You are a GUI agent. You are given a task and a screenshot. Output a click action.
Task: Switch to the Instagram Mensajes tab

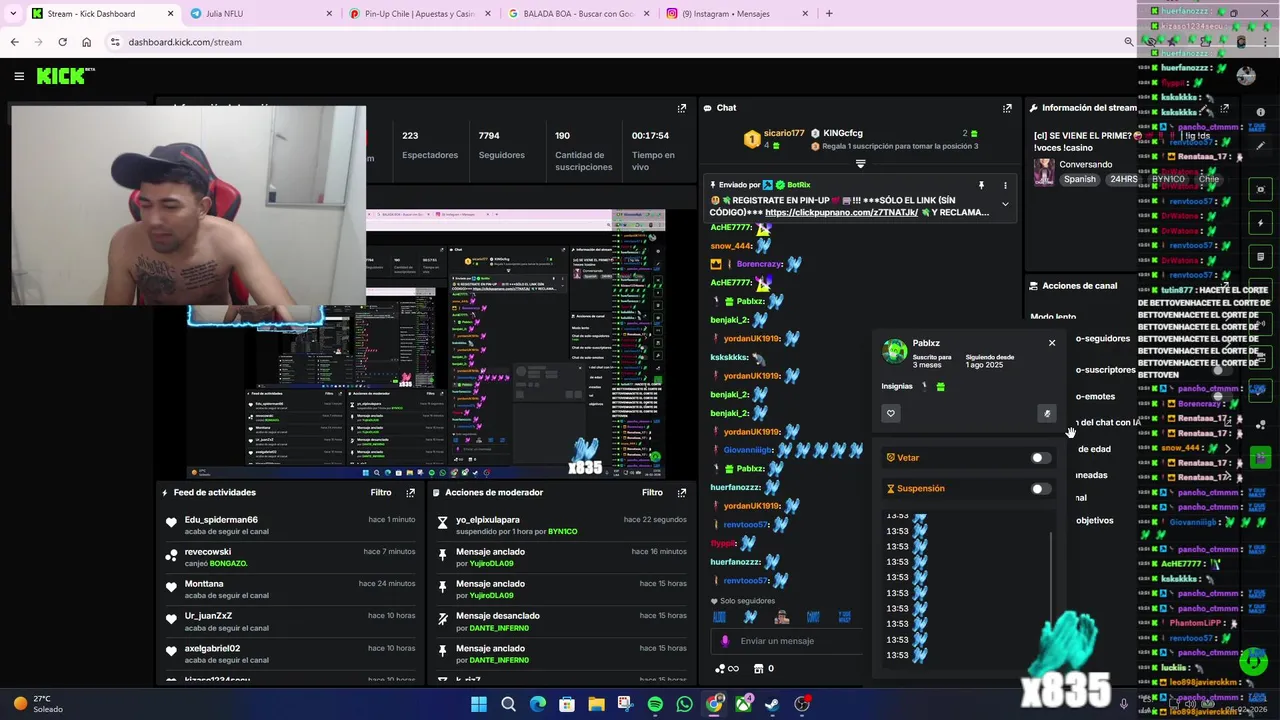(x=737, y=14)
